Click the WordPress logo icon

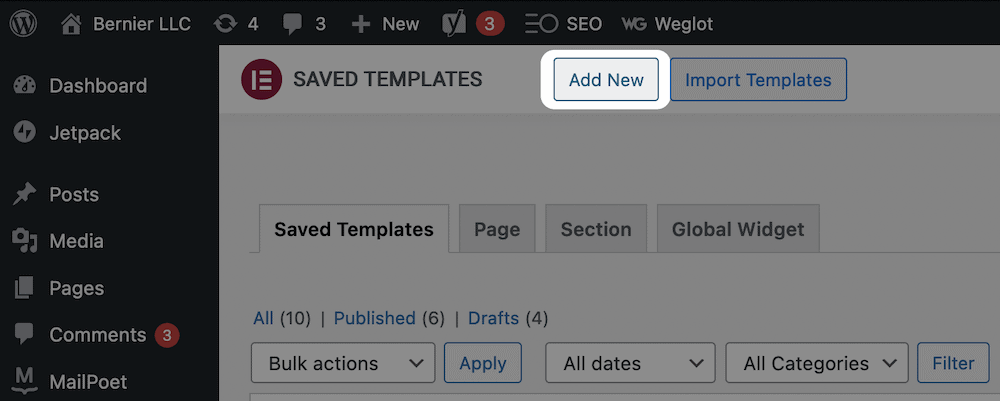coord(24,24)
